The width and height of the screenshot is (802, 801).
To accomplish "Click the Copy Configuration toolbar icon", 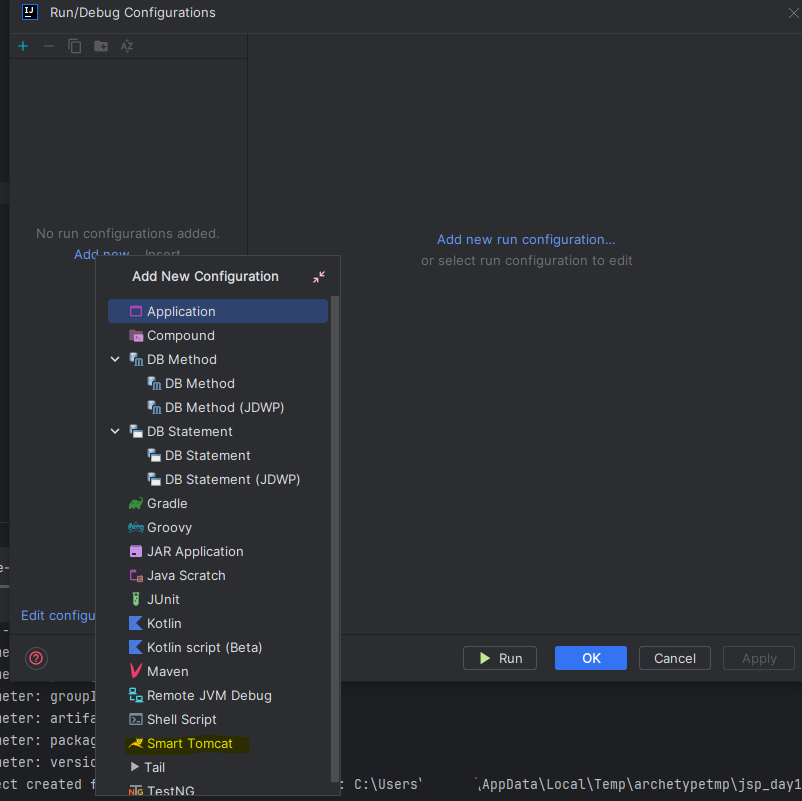I will point(75,46).
